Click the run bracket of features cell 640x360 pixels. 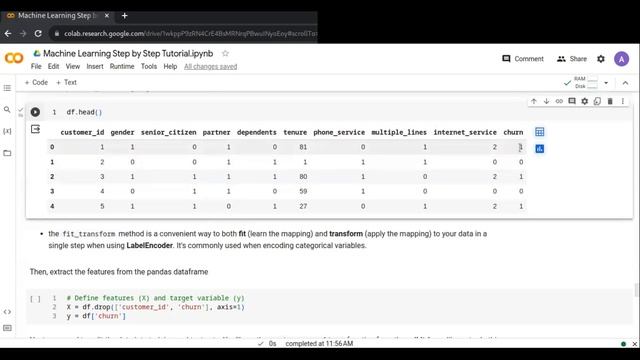(x=35, y=299)
